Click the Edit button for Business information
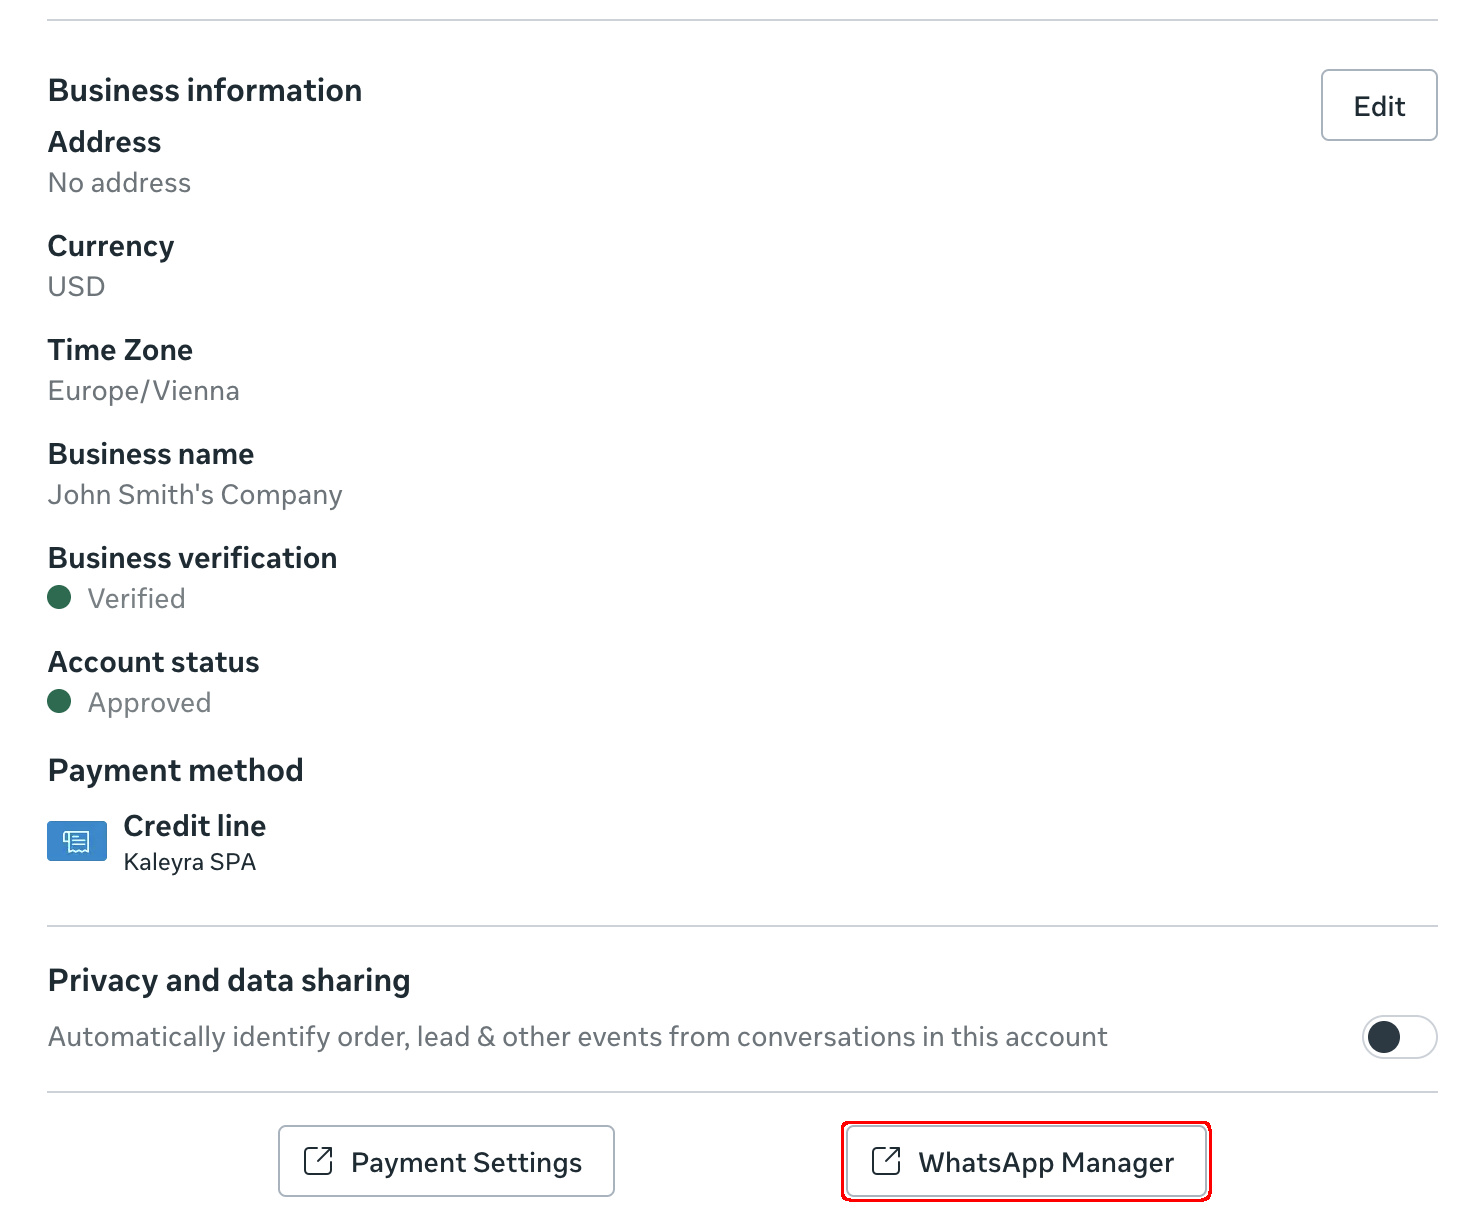 (1378, 106)
